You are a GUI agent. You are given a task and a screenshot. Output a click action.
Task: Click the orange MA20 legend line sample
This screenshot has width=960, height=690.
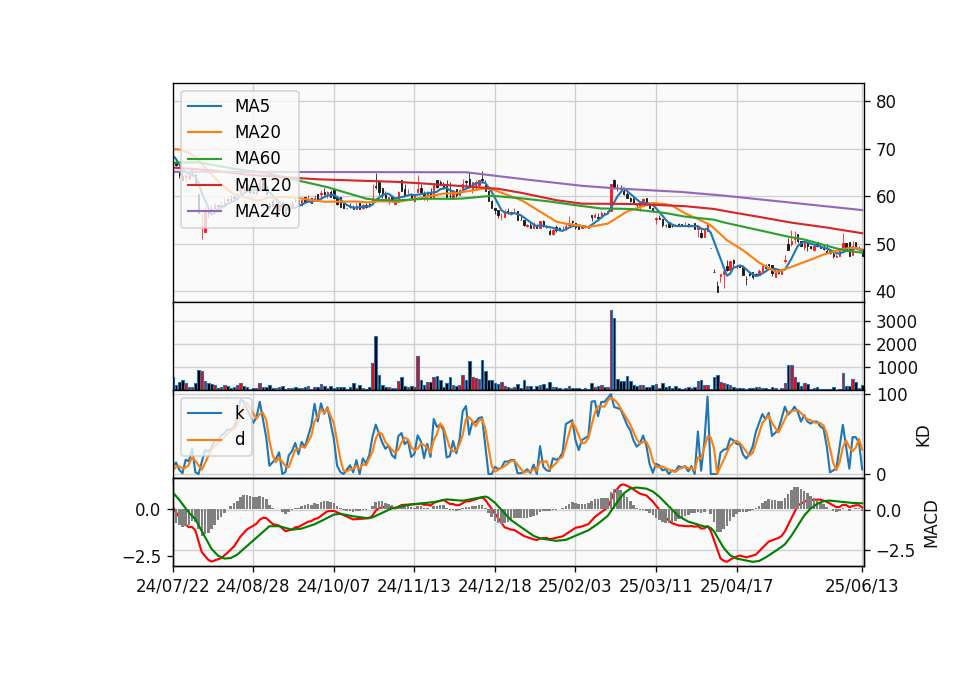click(x=204, y=132)
